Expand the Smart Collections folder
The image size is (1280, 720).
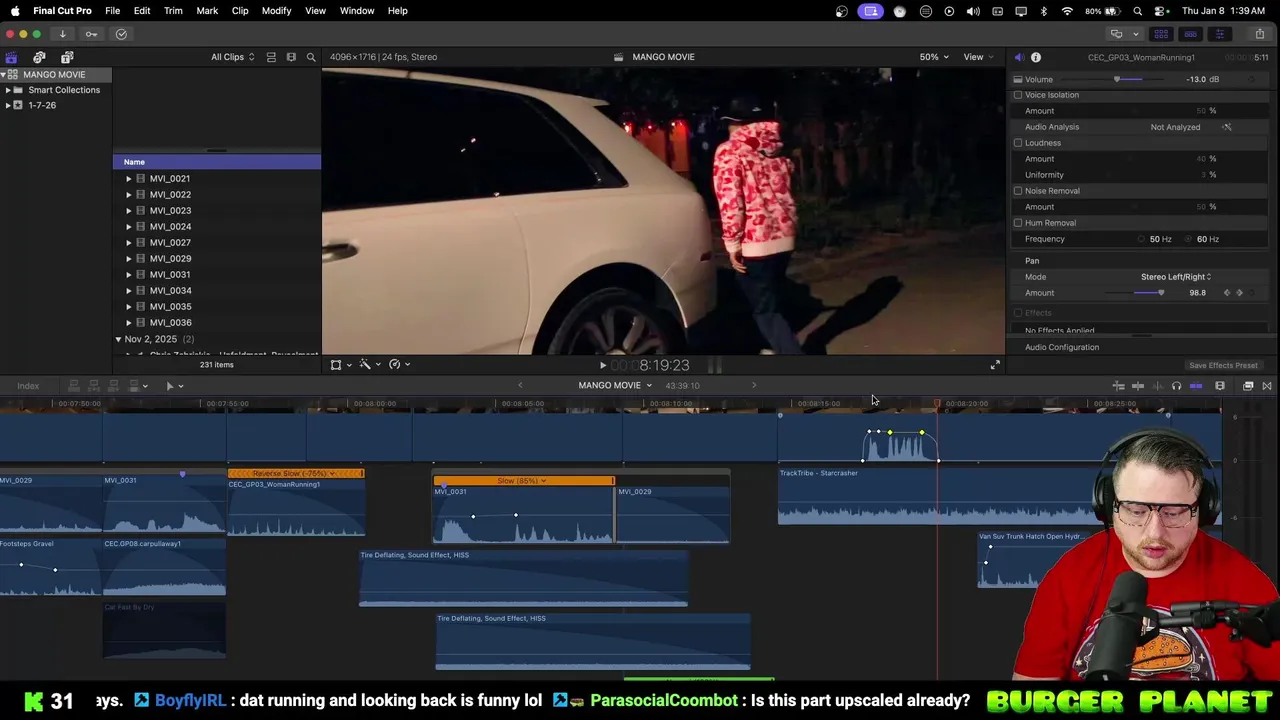8,90
